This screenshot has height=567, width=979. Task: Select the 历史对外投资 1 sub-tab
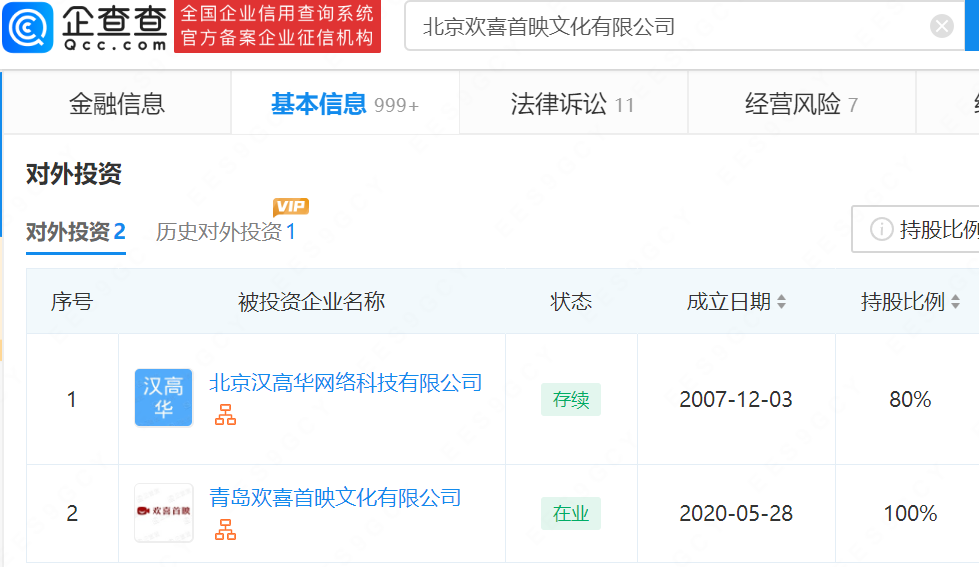[225, 232]
